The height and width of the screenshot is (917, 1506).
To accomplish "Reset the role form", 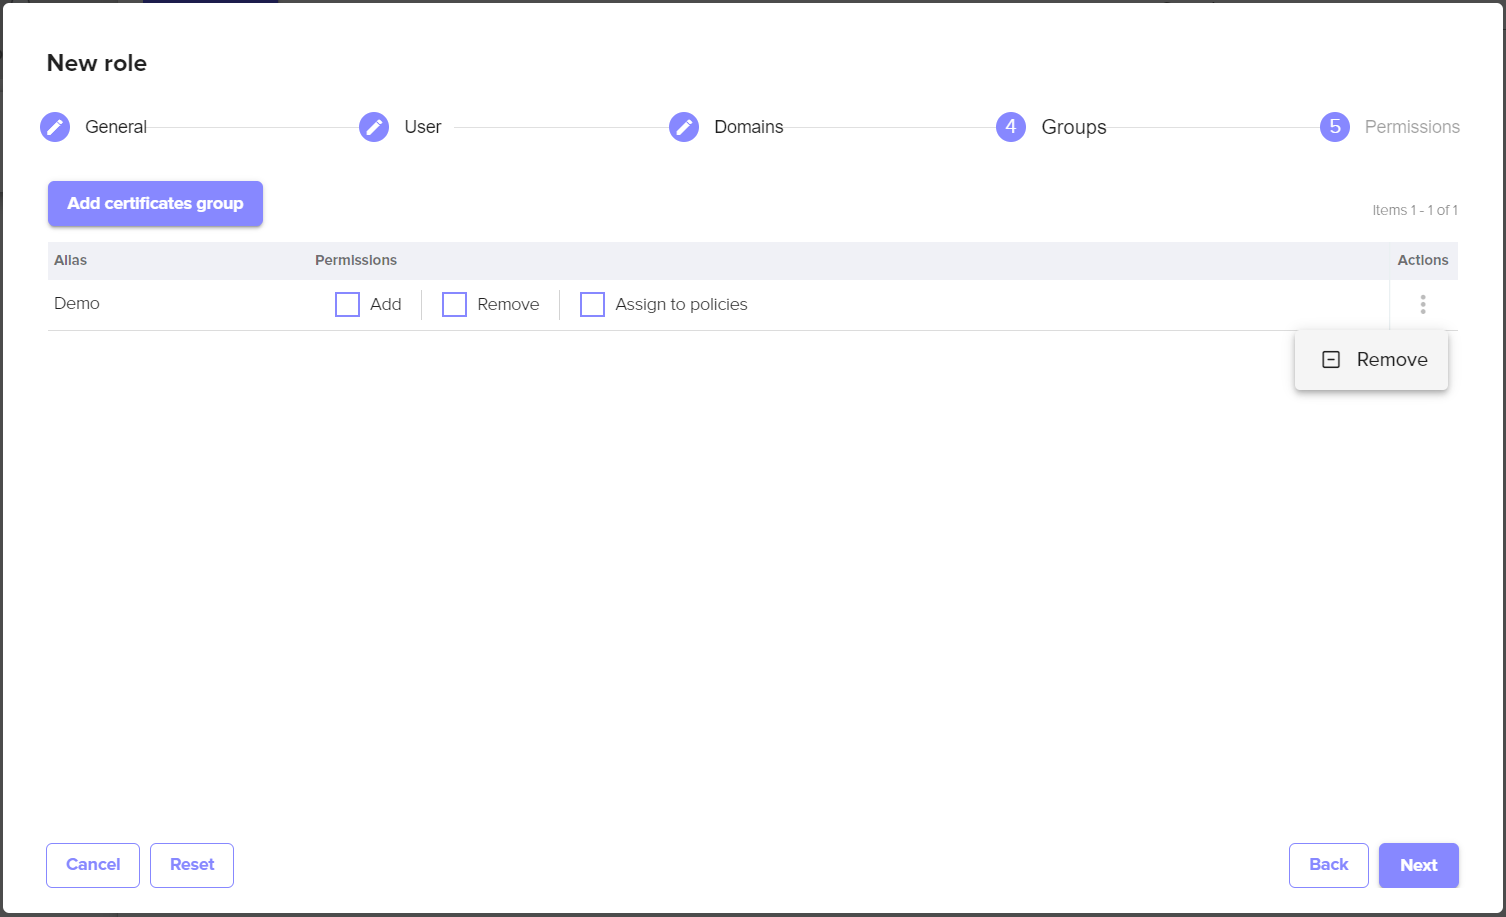I will (x=192, y=865).
